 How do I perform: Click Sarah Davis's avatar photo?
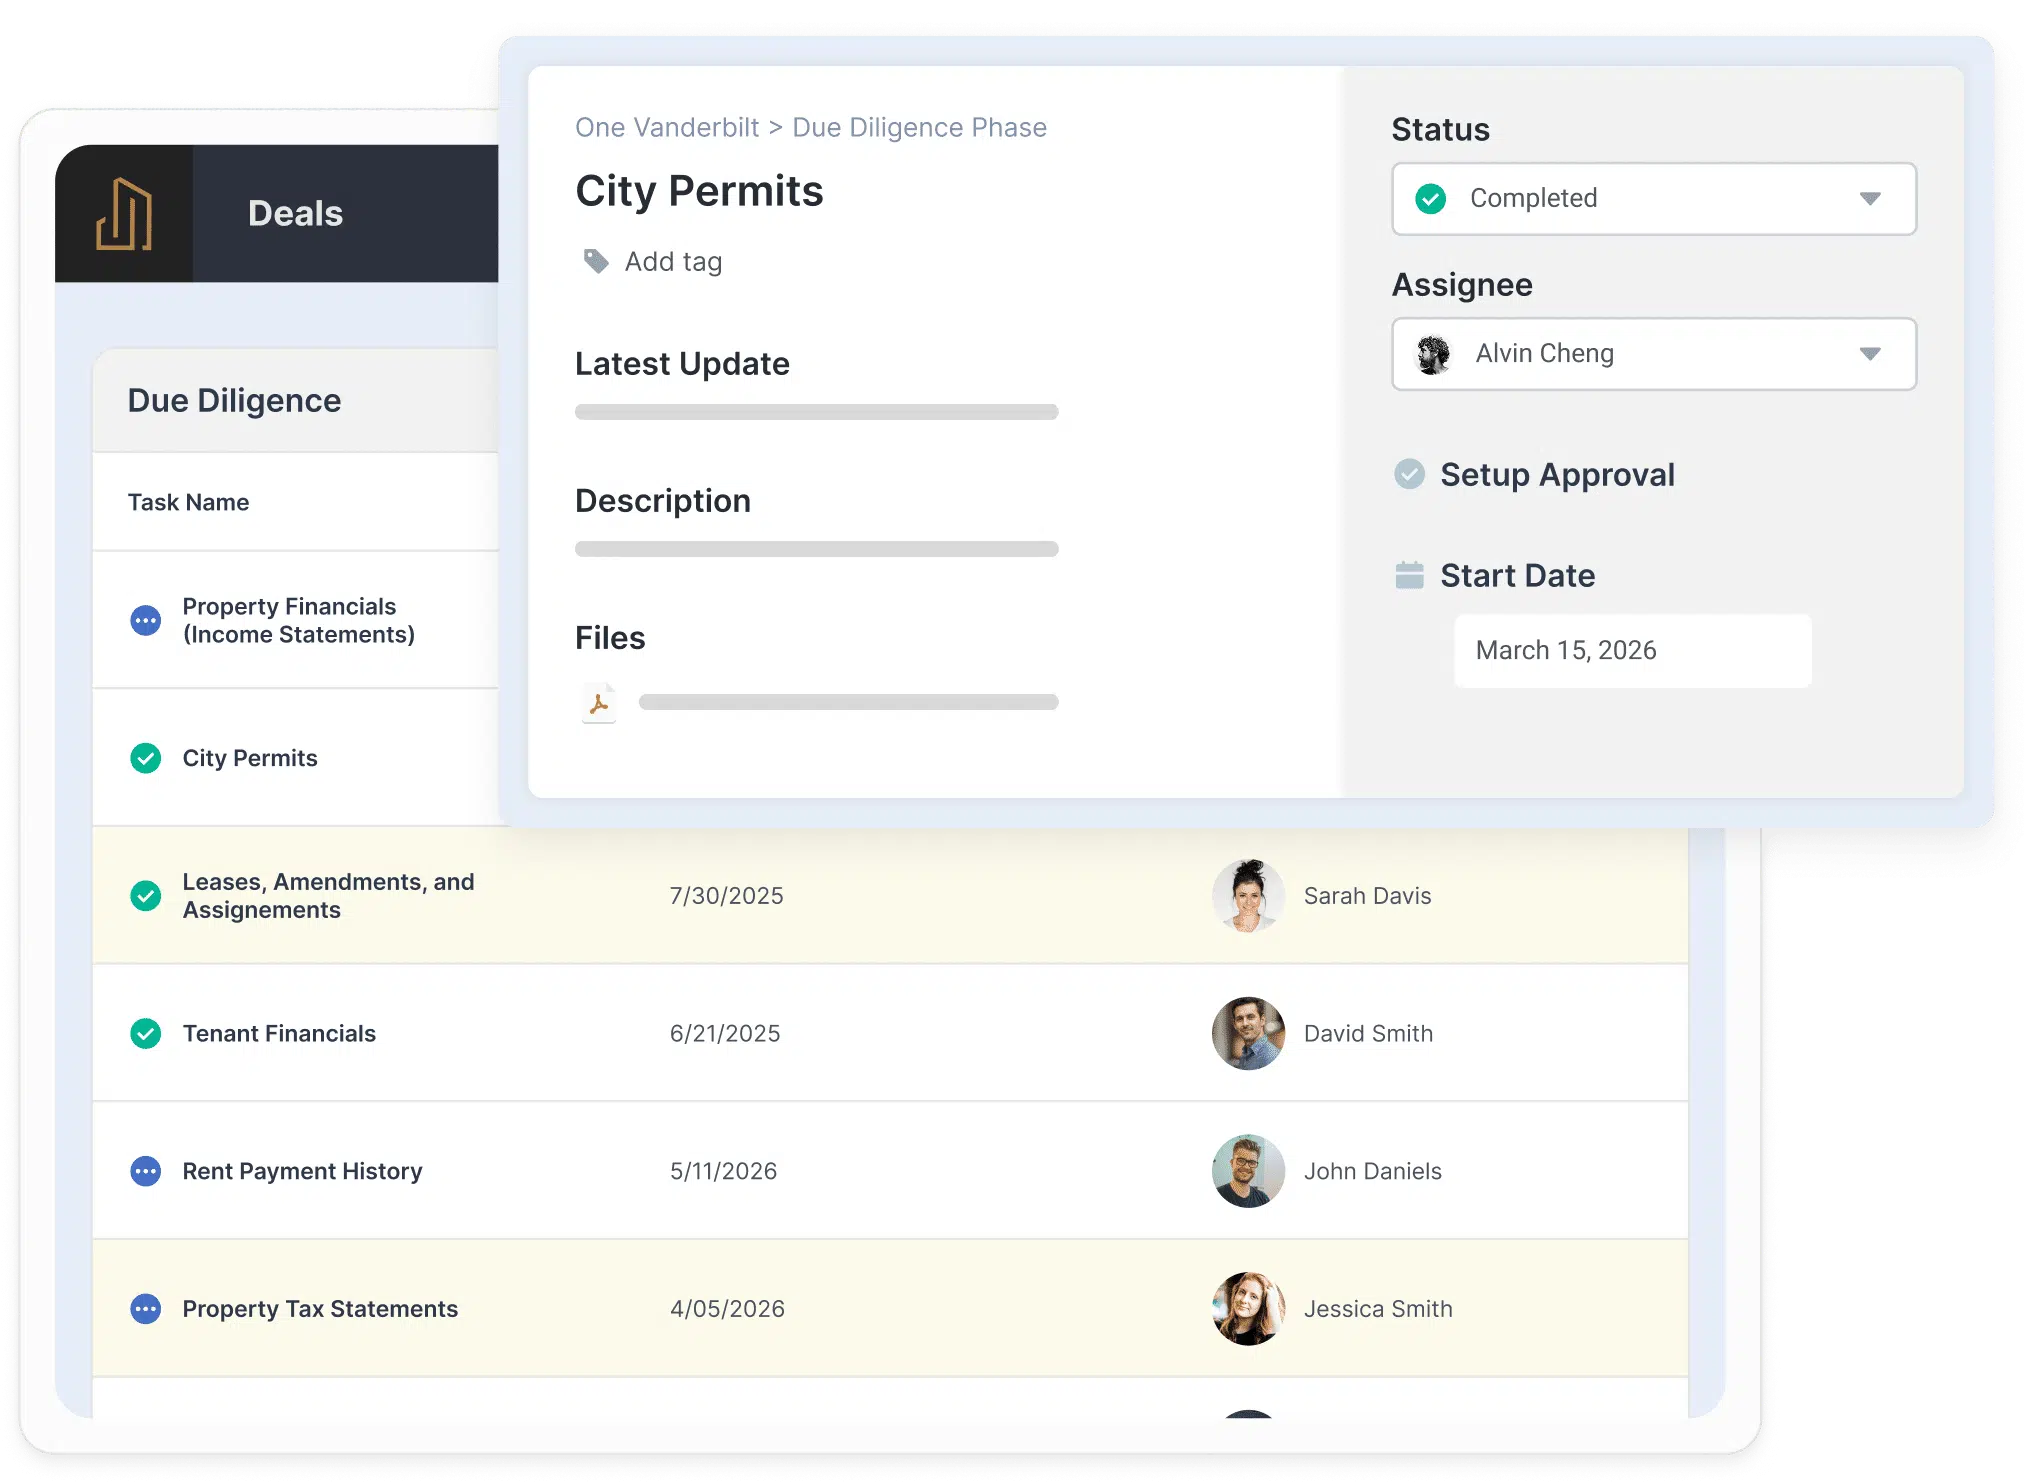(1248, 896)
